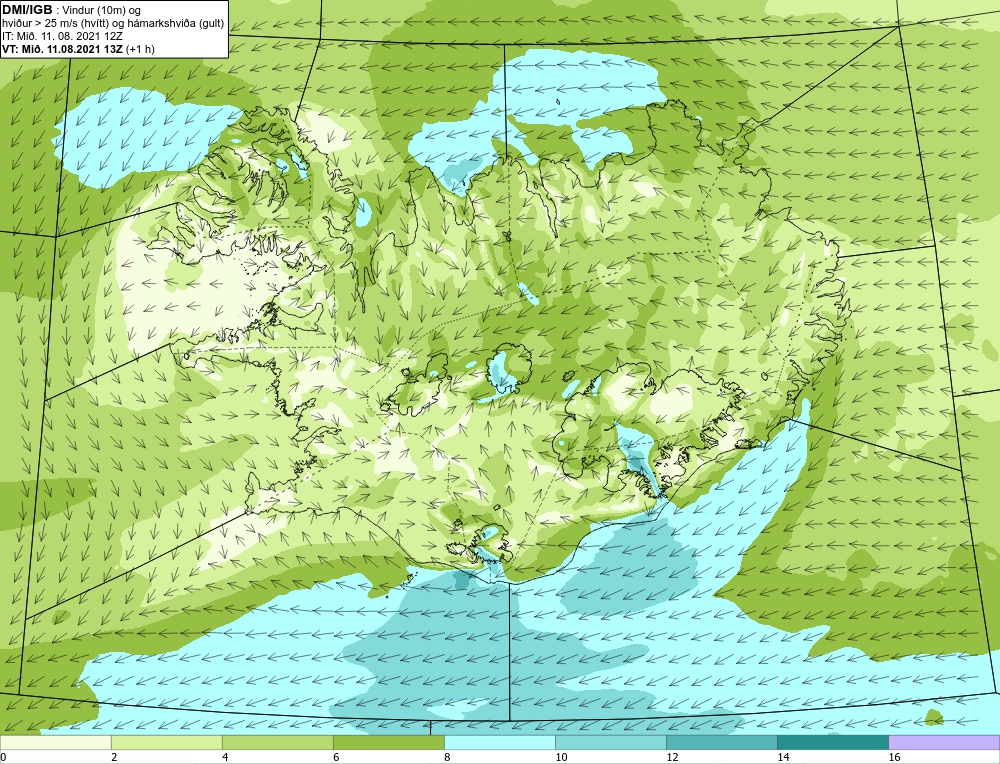The width and height of the screenshot is (1000, 764).
Task: Click the scale label '12'
Action: [672, 757]
